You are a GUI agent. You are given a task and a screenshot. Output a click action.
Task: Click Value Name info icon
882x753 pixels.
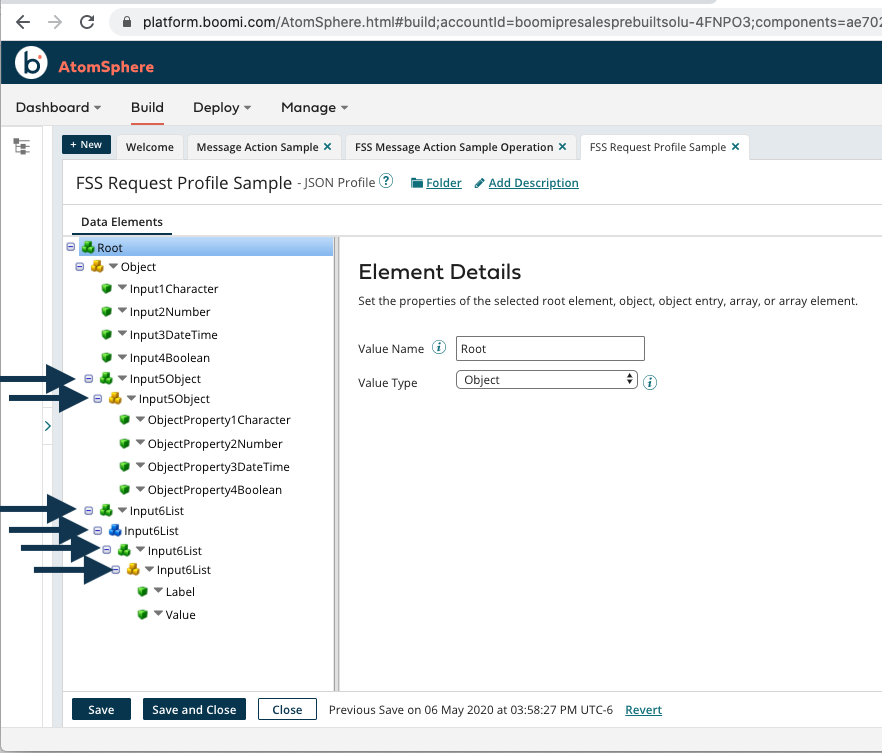point(439,348)
